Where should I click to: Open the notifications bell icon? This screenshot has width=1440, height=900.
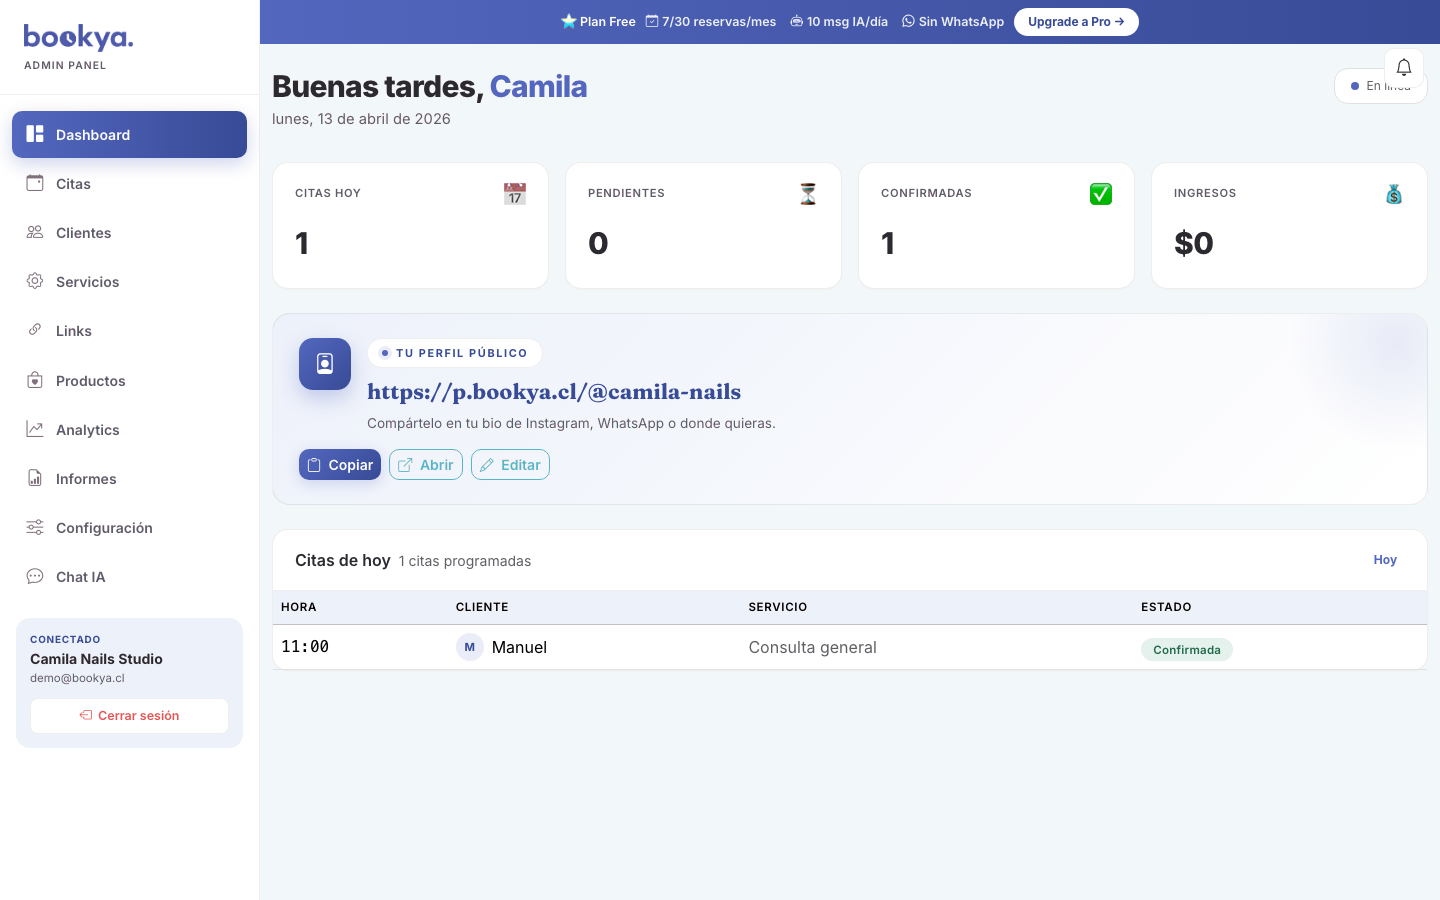point(1404,67)
